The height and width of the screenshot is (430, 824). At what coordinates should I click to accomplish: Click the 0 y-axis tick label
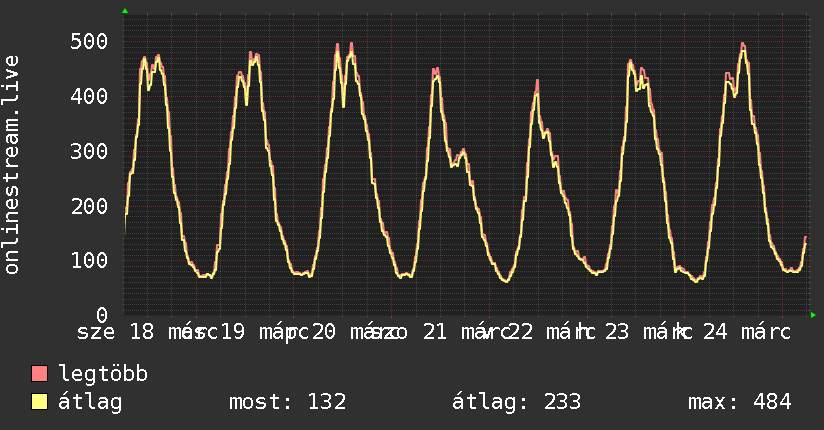[102, 315]
